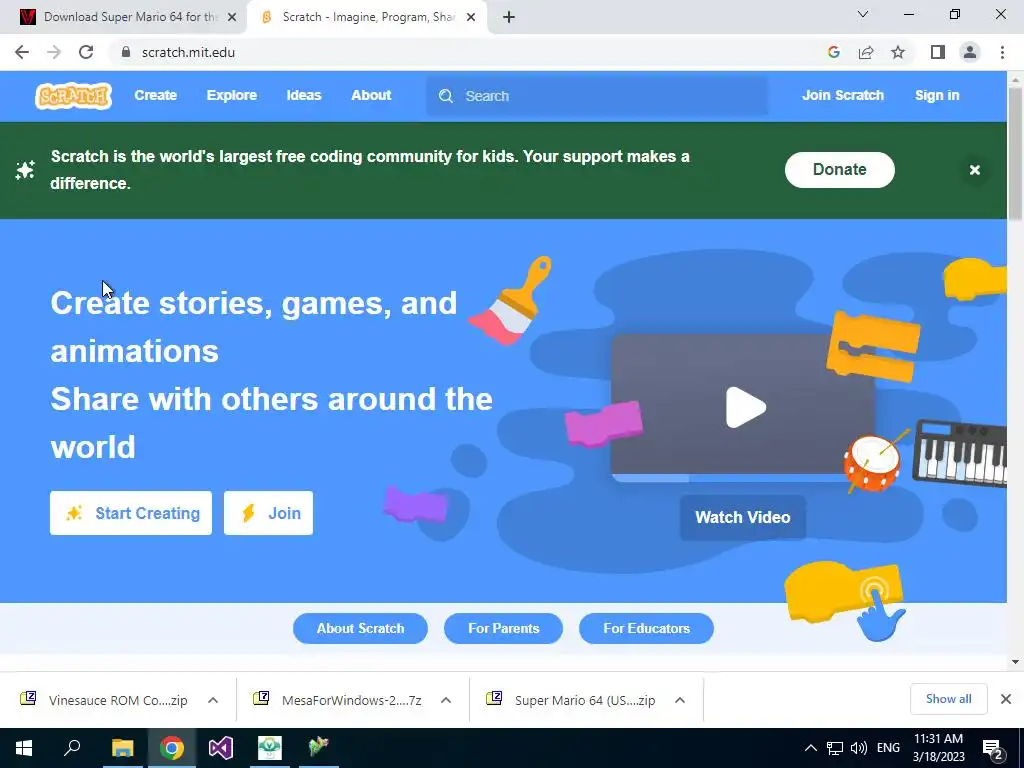Go forward in browser history
This screenshot has height=768, width=1024.
pos(54,52)
